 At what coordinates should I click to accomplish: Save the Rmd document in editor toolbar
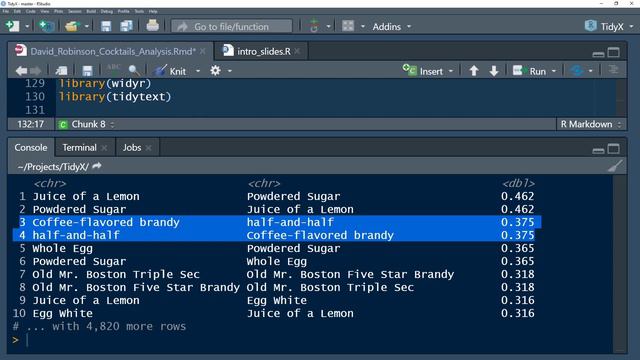pos(87,71)
